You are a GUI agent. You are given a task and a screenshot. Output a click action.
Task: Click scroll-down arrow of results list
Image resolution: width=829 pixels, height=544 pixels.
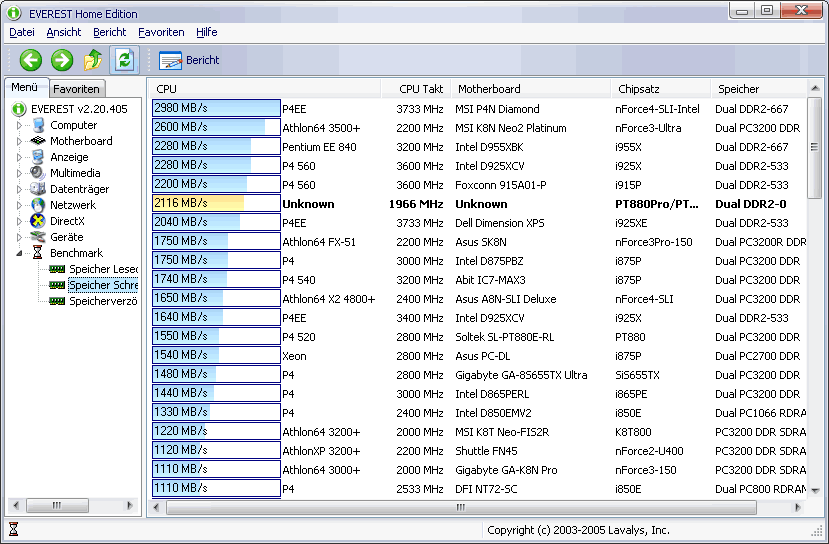(x=815, y=491)
